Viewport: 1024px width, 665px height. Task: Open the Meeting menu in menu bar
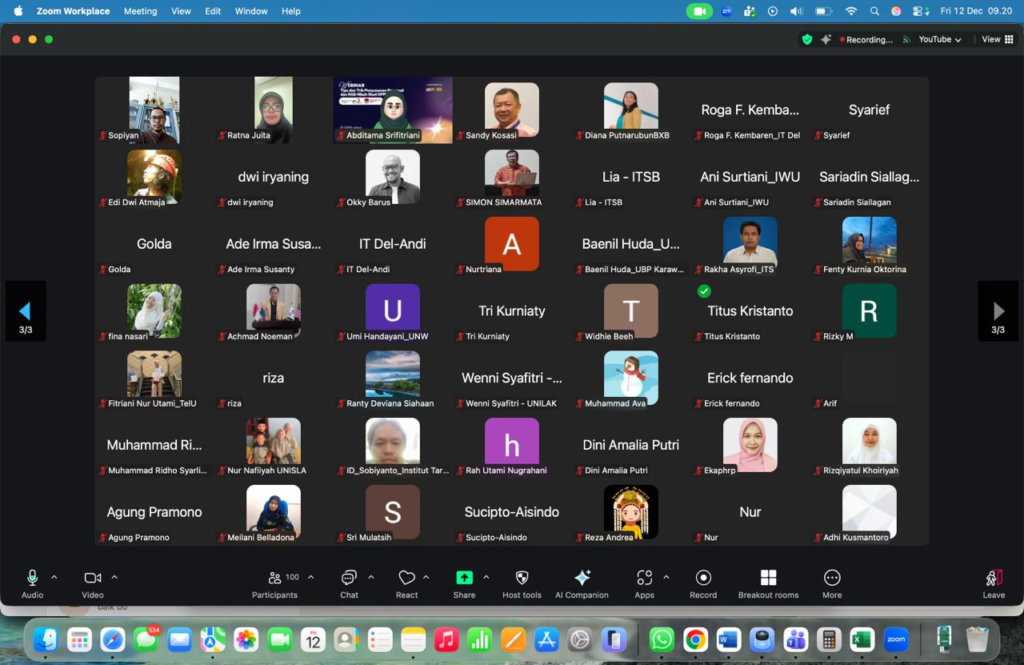click(140, 11)
